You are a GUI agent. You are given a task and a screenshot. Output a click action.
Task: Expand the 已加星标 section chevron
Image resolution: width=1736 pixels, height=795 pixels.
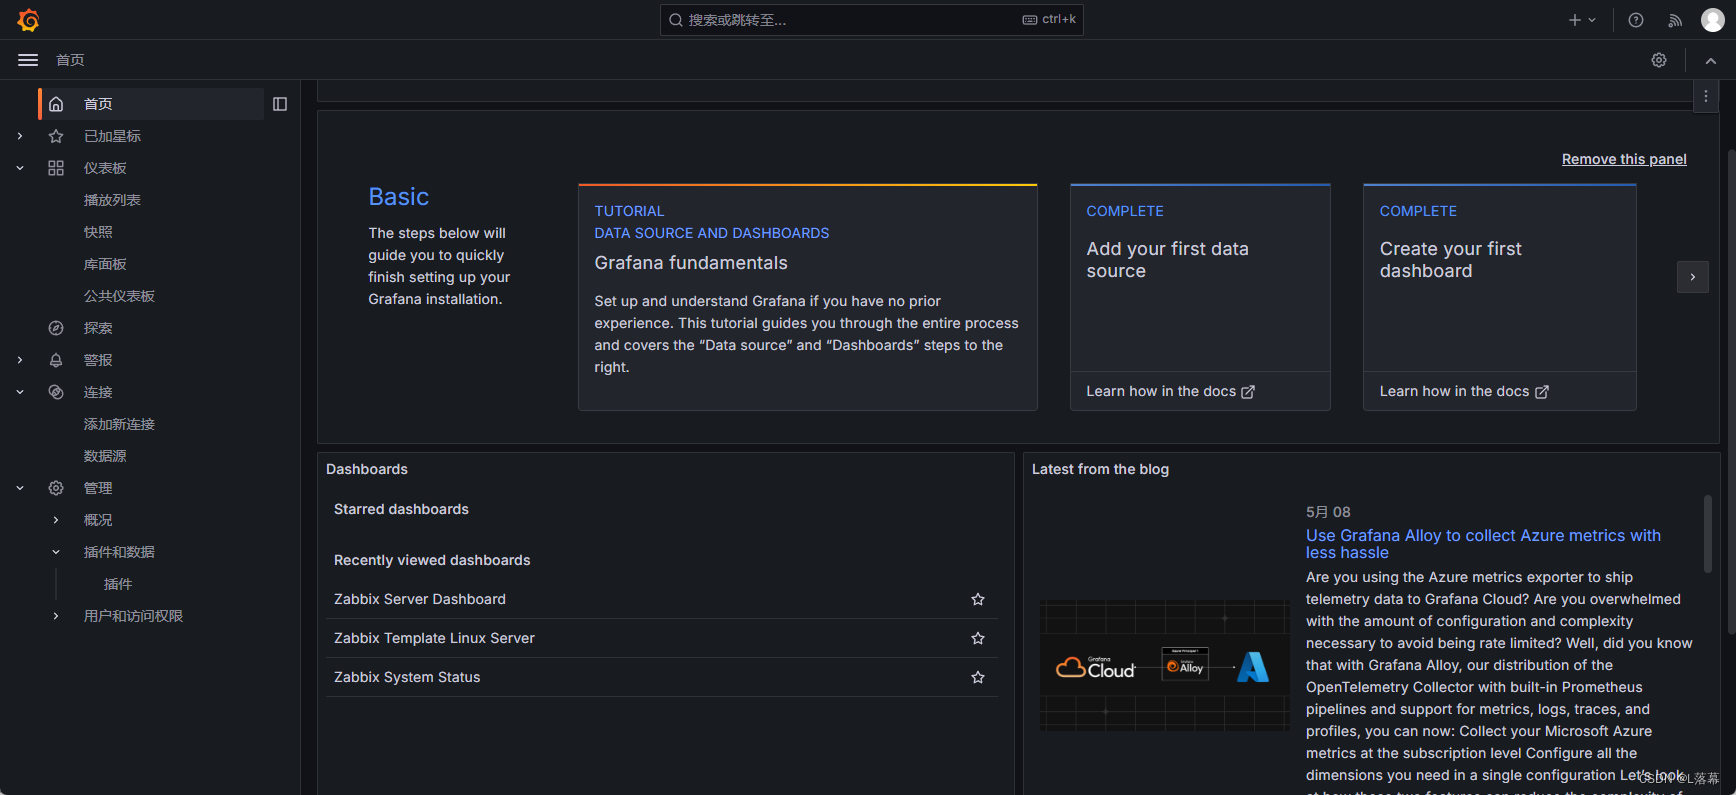20,136
